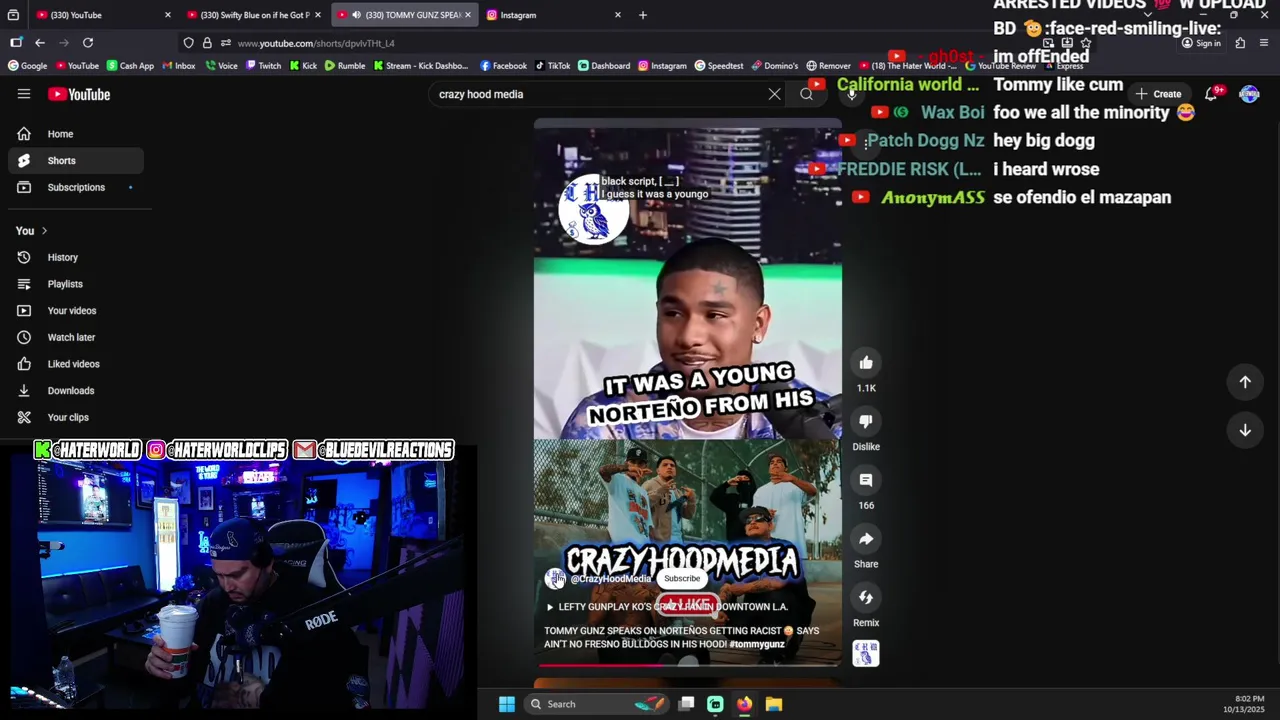Open Windows Start menu
The height and width of the screenshot is (720, 1280).
pyautogui.click(x=507, y=704)
